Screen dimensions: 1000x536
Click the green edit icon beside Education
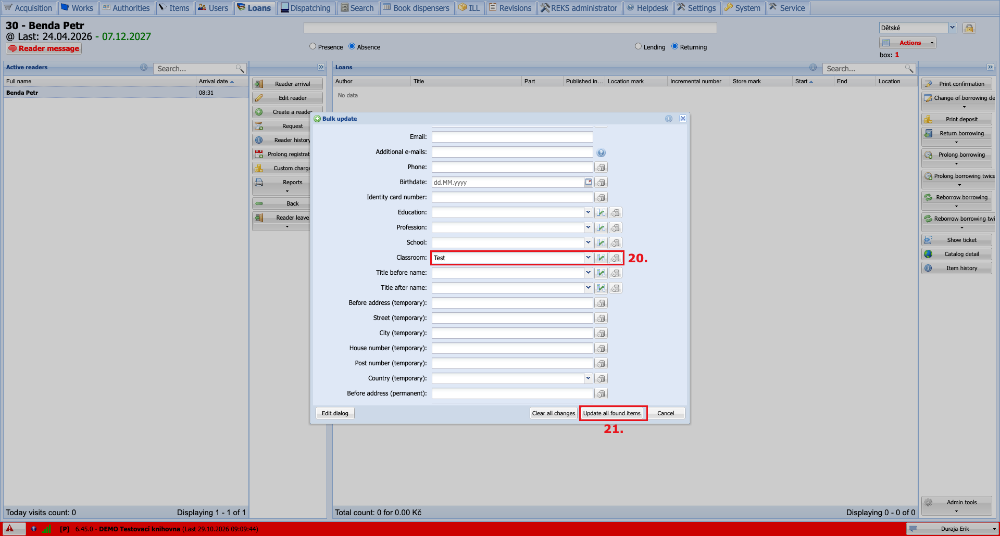(601, 212)
